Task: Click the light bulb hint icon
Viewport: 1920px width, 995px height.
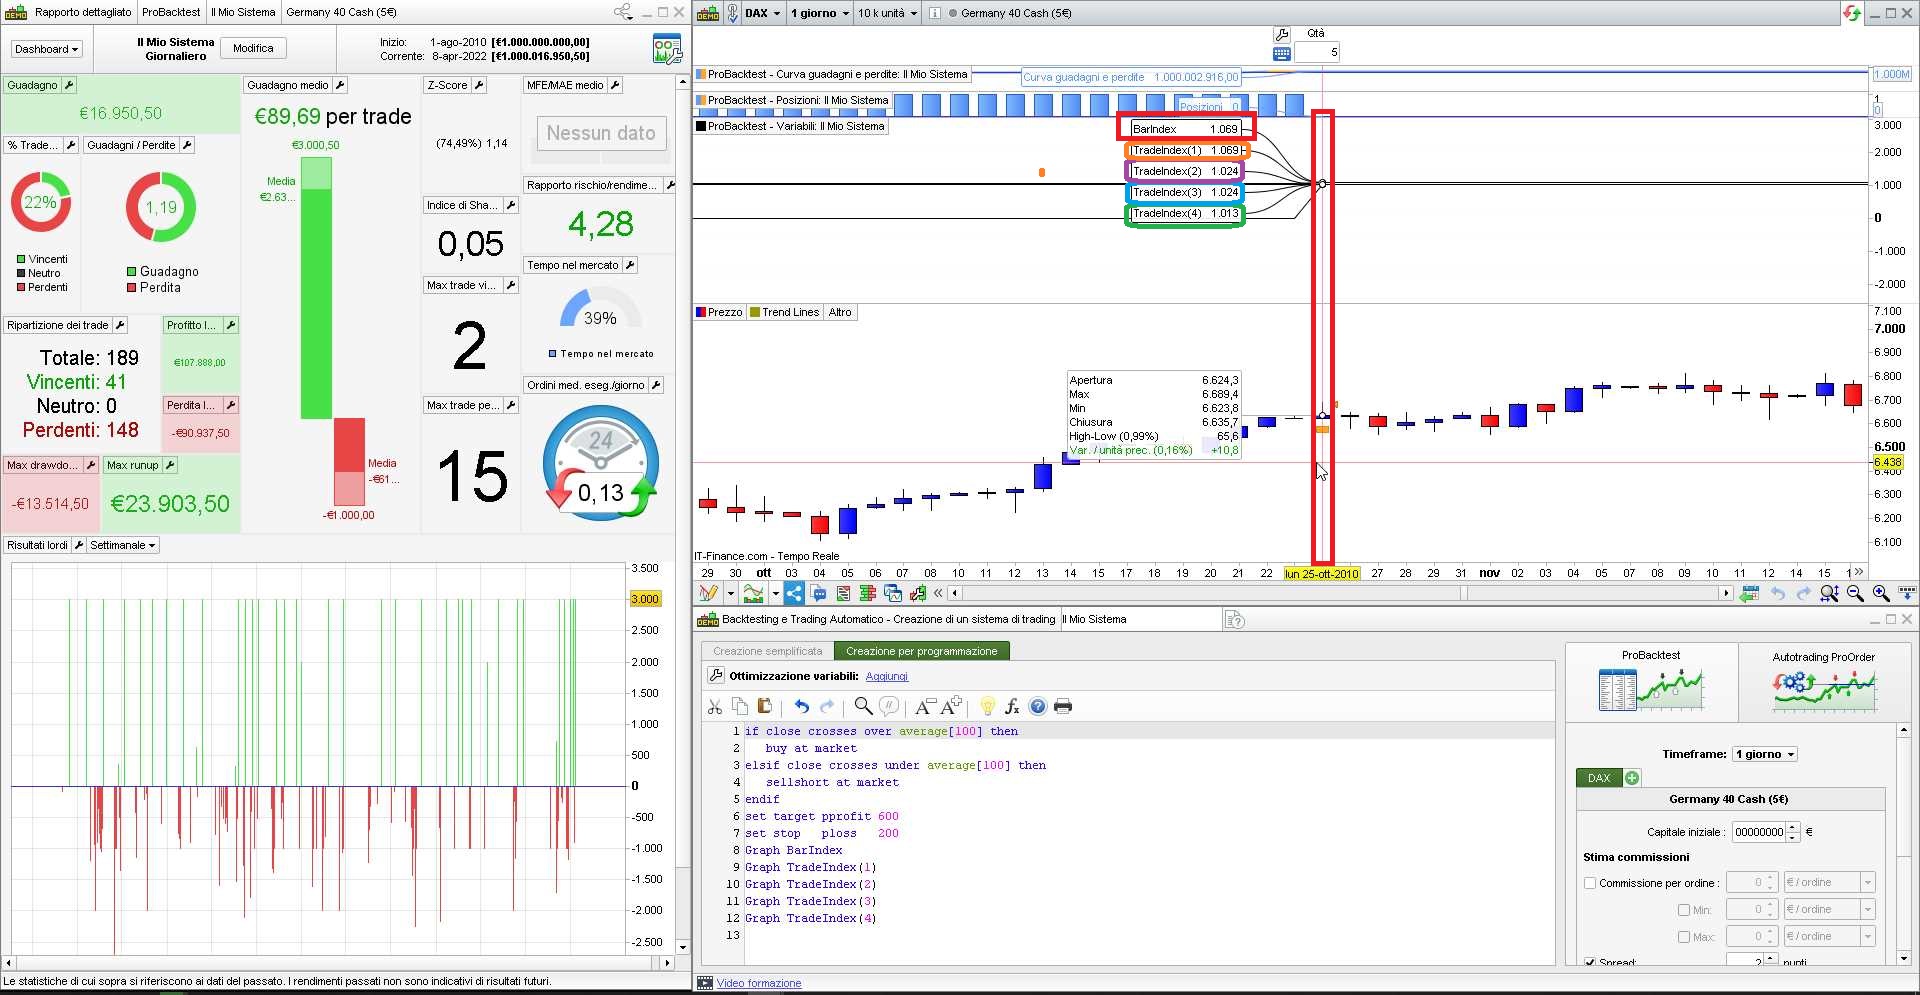Action: (x=987, y=707)
